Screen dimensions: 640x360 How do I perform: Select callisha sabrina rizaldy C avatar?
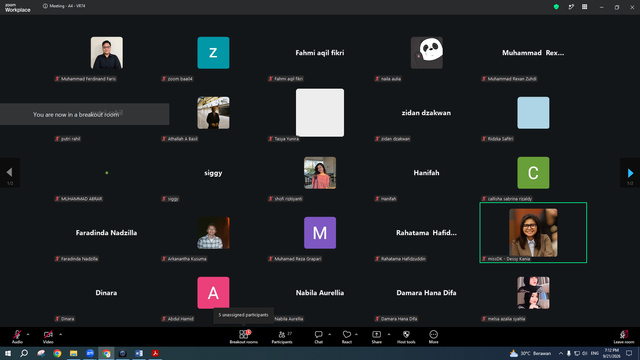point(533,173)
